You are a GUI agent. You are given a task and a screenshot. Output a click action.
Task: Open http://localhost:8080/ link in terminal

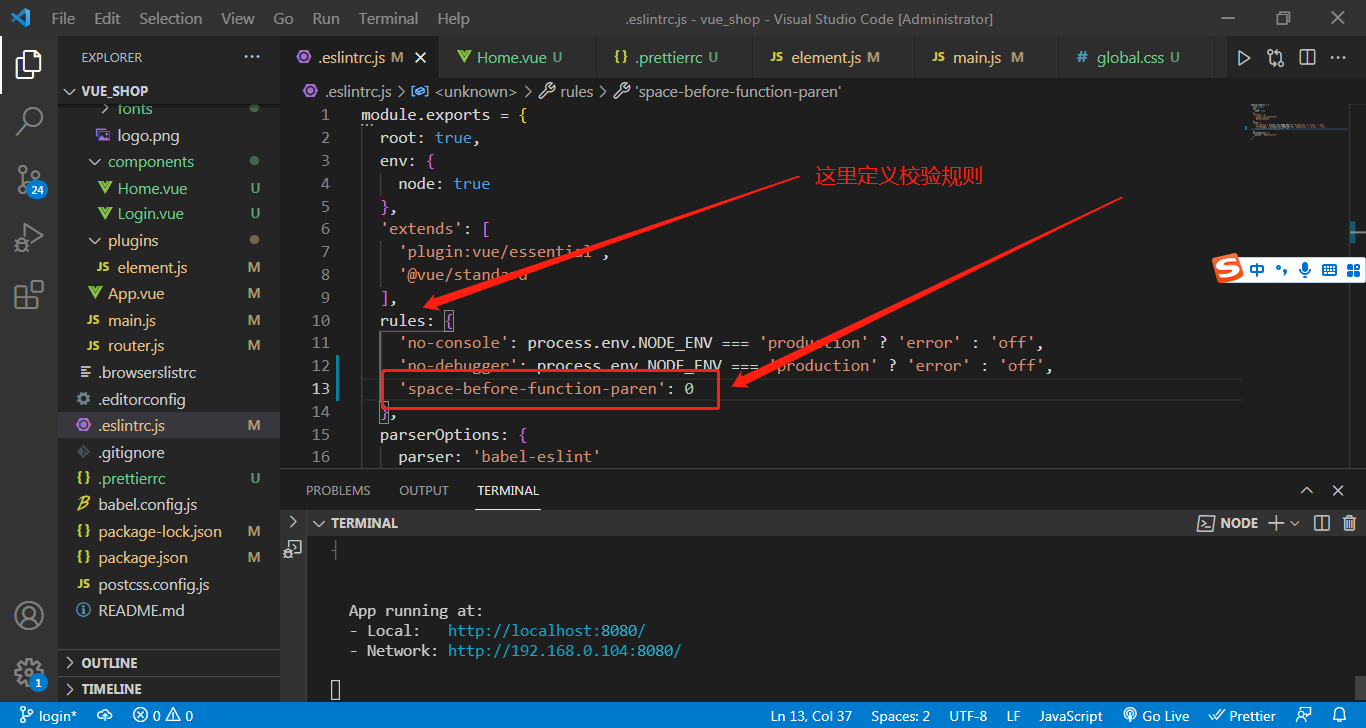[546, 631]
